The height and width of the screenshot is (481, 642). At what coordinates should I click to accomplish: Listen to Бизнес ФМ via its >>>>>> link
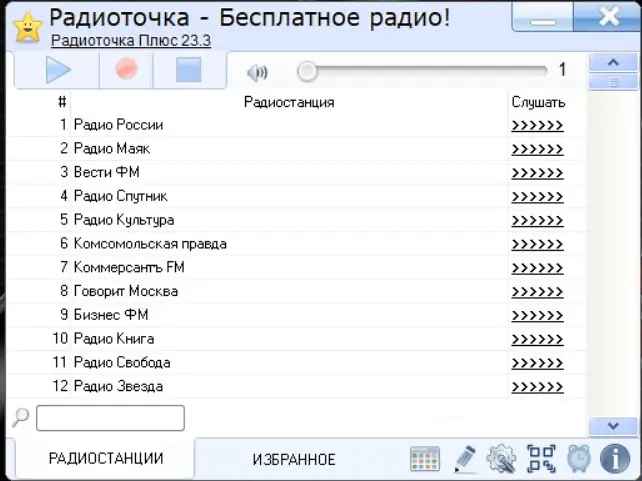(x=537, y=315)
